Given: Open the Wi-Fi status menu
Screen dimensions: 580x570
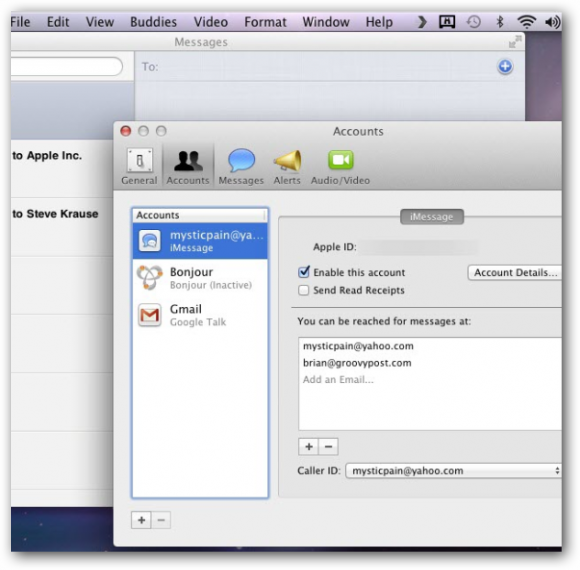Looking at the screenshot, I should 526,22.
